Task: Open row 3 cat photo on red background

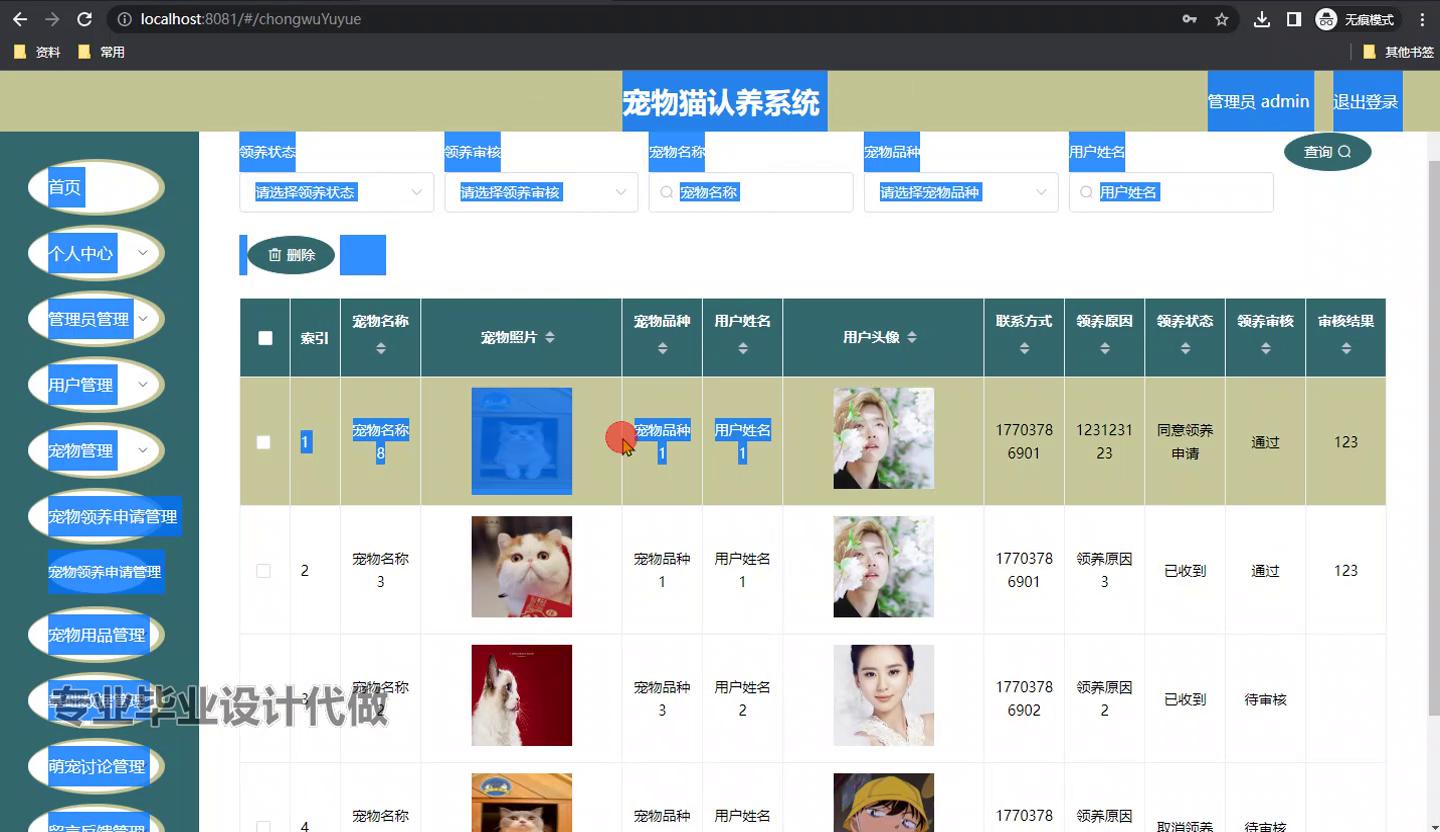Action: 522,695
